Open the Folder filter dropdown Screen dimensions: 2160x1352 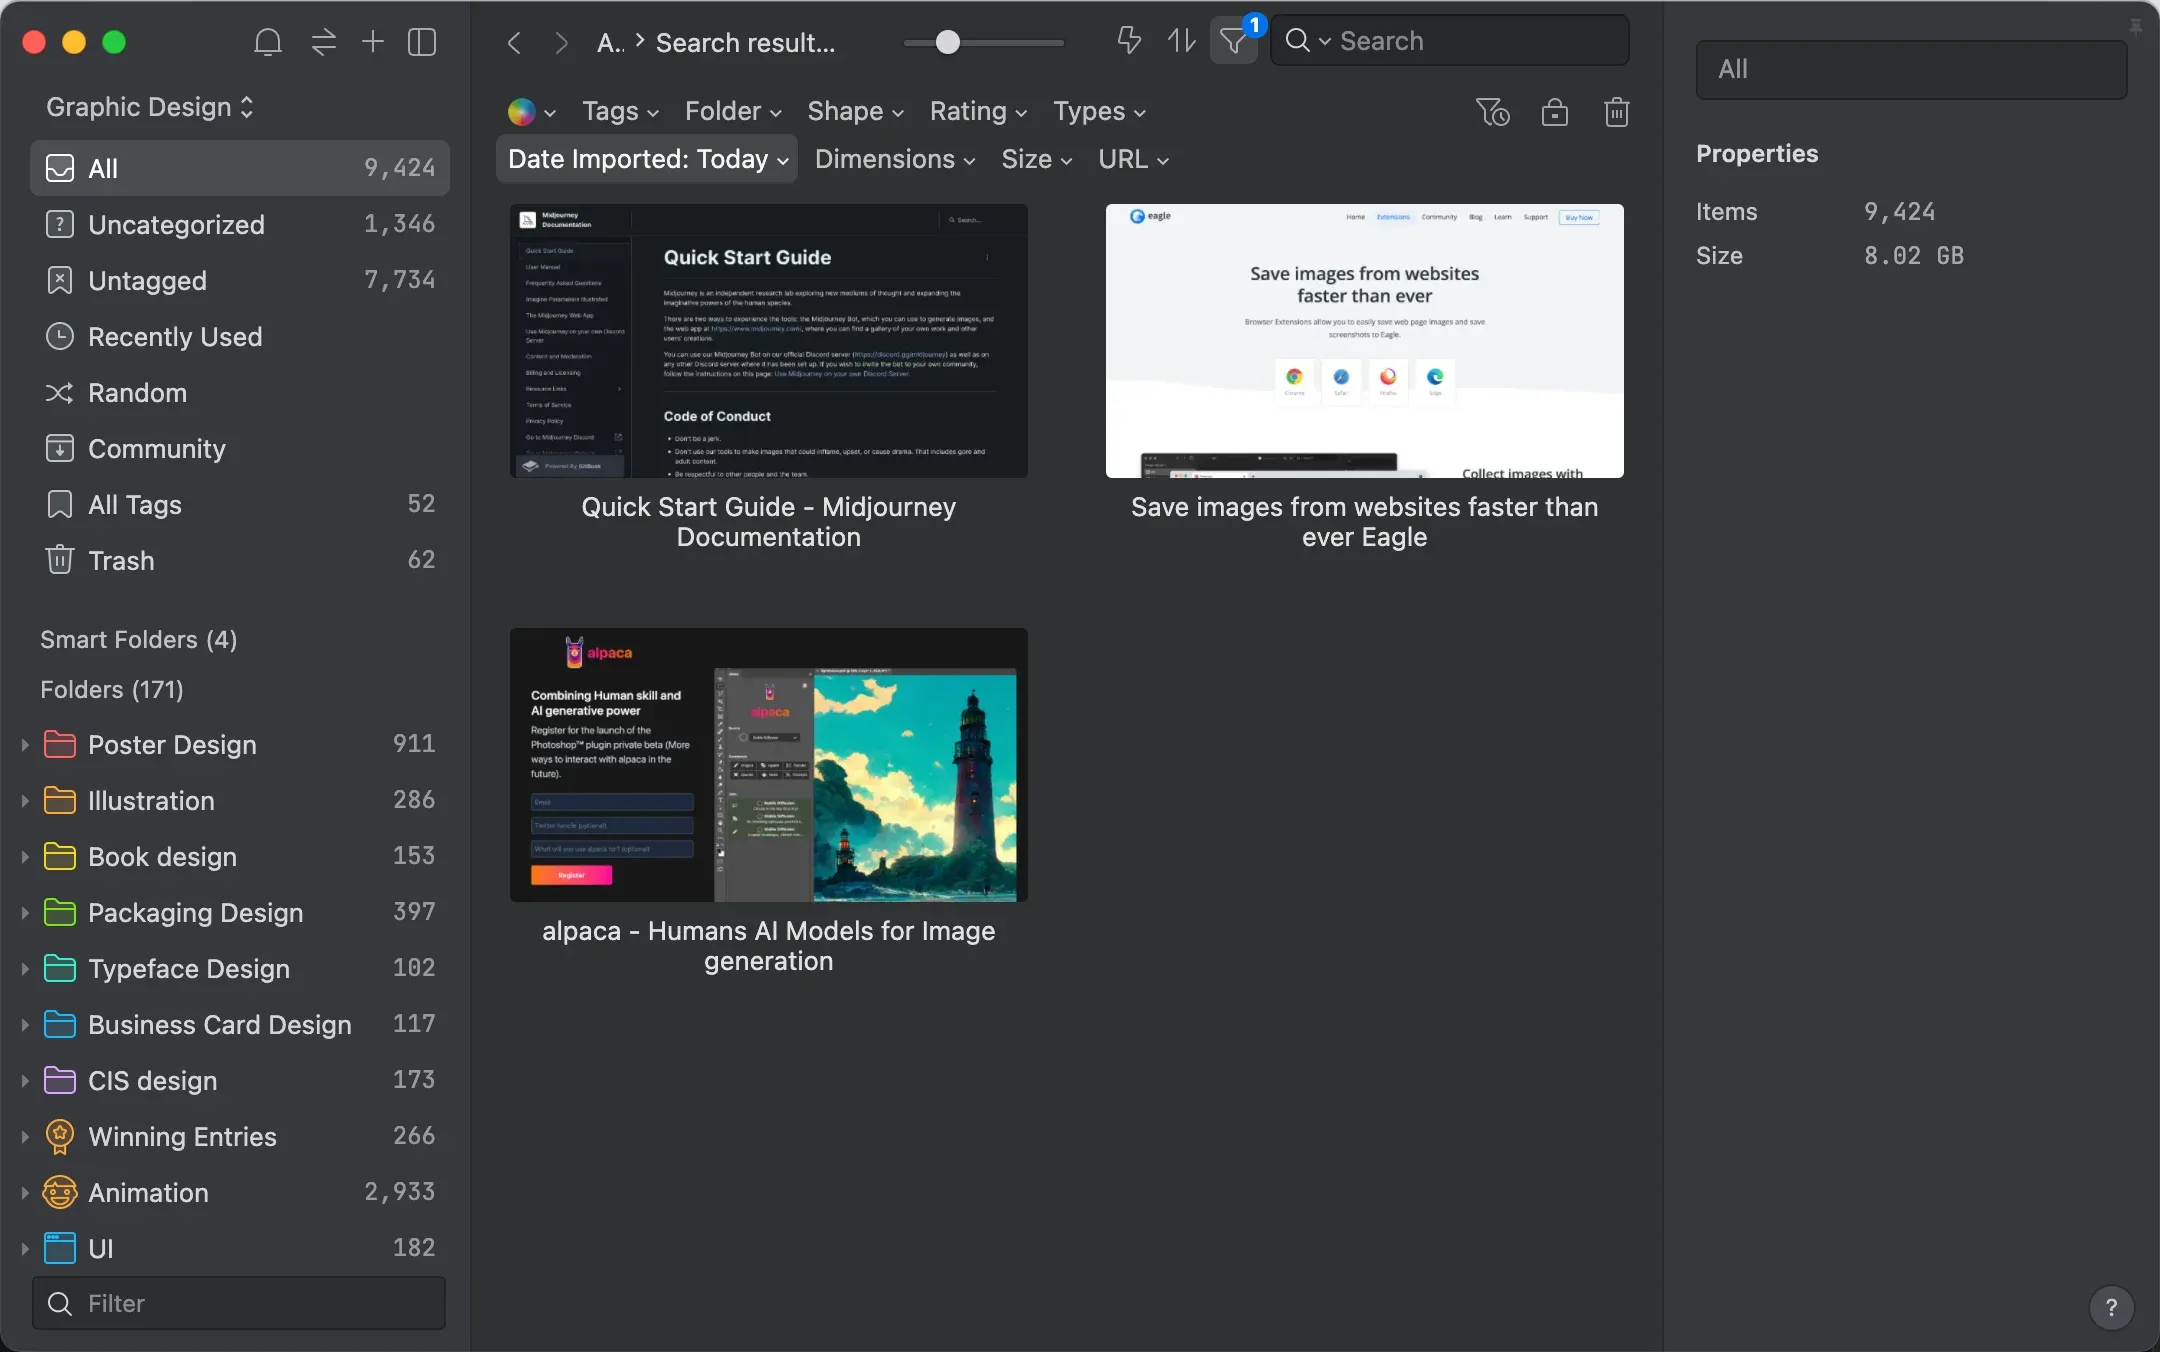click(733, 111)
